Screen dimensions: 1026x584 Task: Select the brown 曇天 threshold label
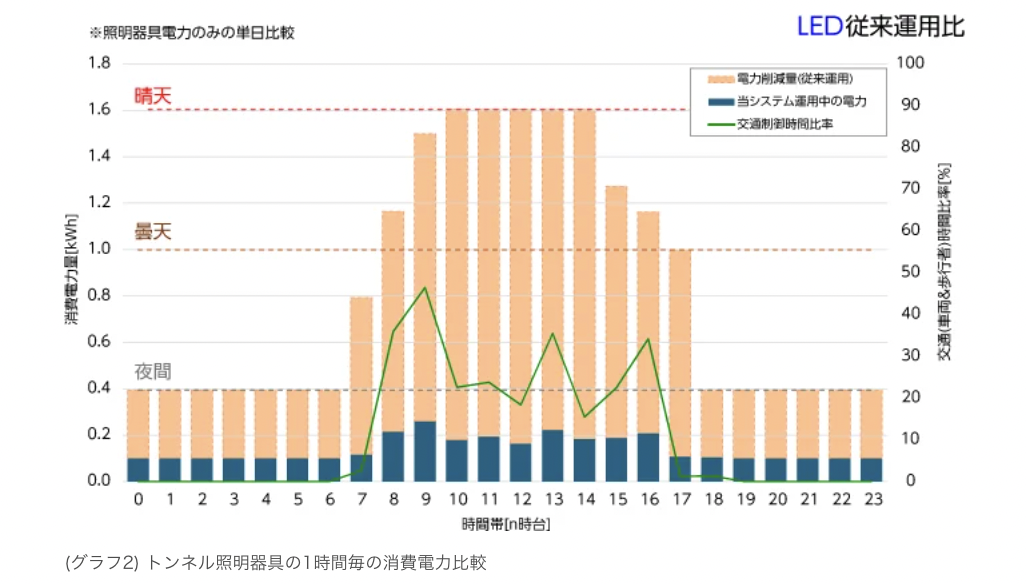point(153,232)
